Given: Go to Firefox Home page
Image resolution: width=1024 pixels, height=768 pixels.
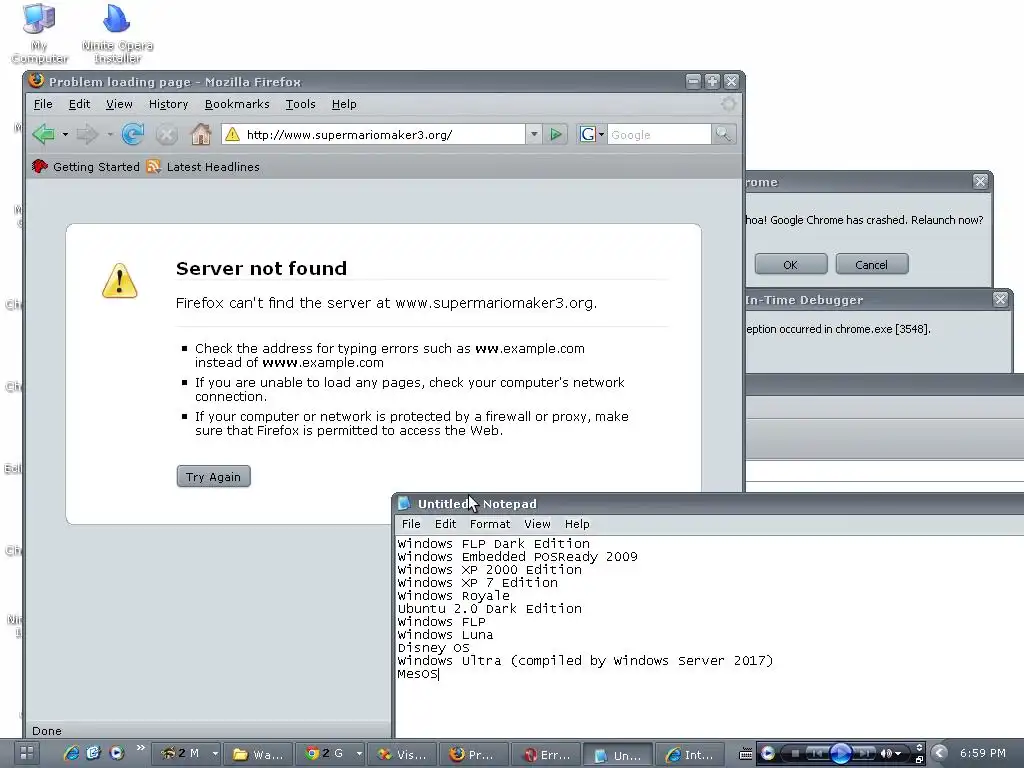Looking at the screenshot, I should tap(201, 135).
